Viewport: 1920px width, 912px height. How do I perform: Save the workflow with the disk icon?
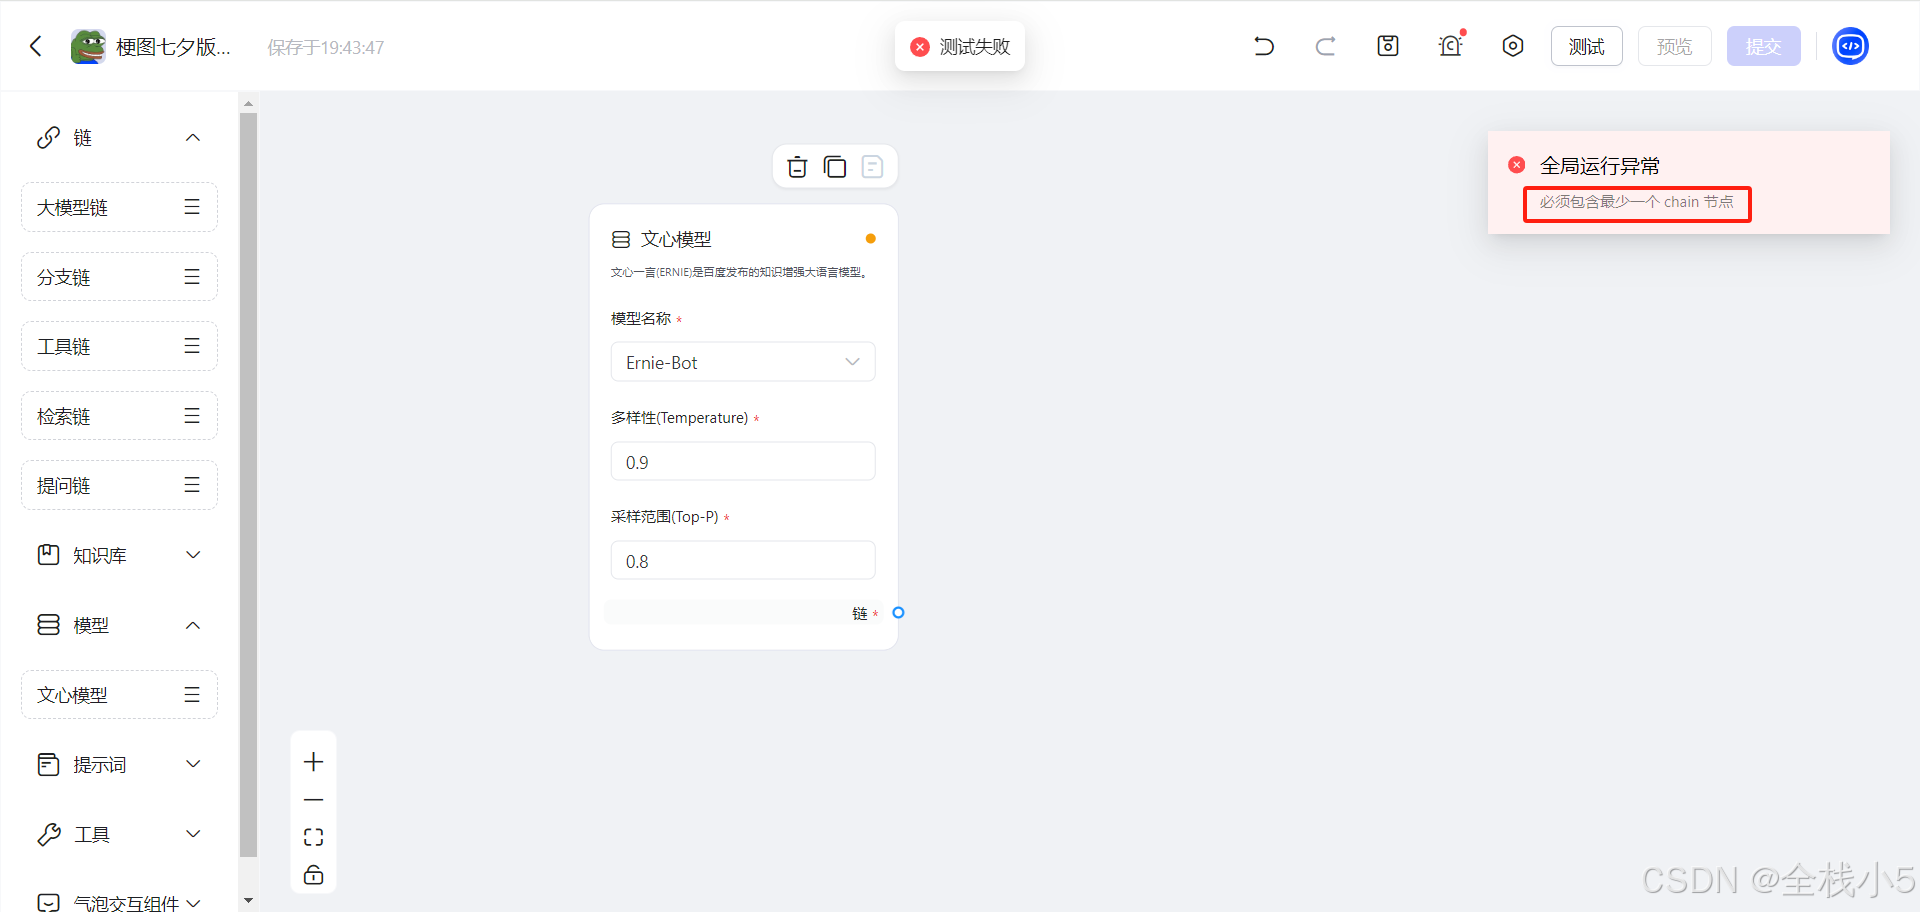pyautogui.click(x=1388, y=46)
